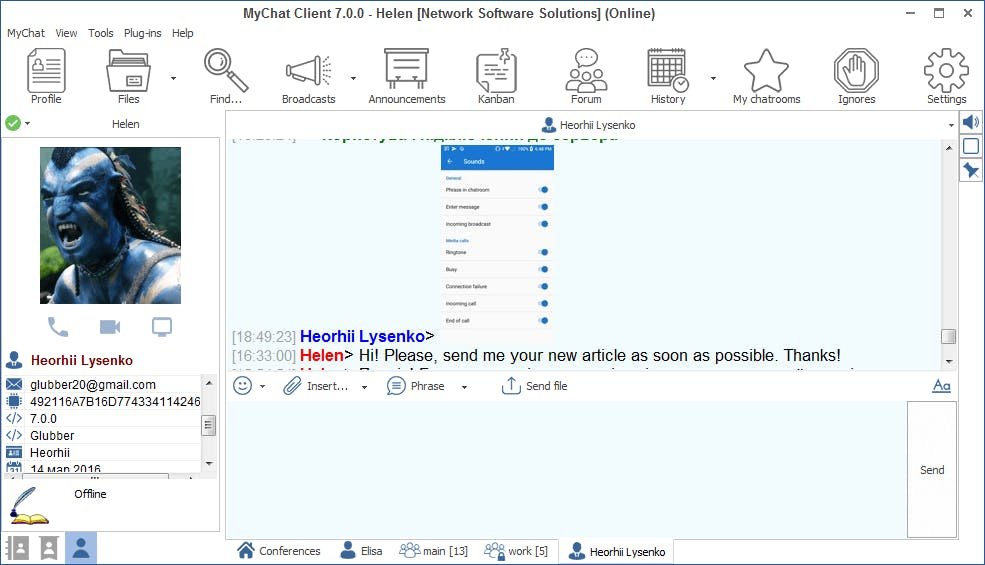Click the Heorhii name info row
The height and width of the screenshot is (565, 985).
coord(102,452)
